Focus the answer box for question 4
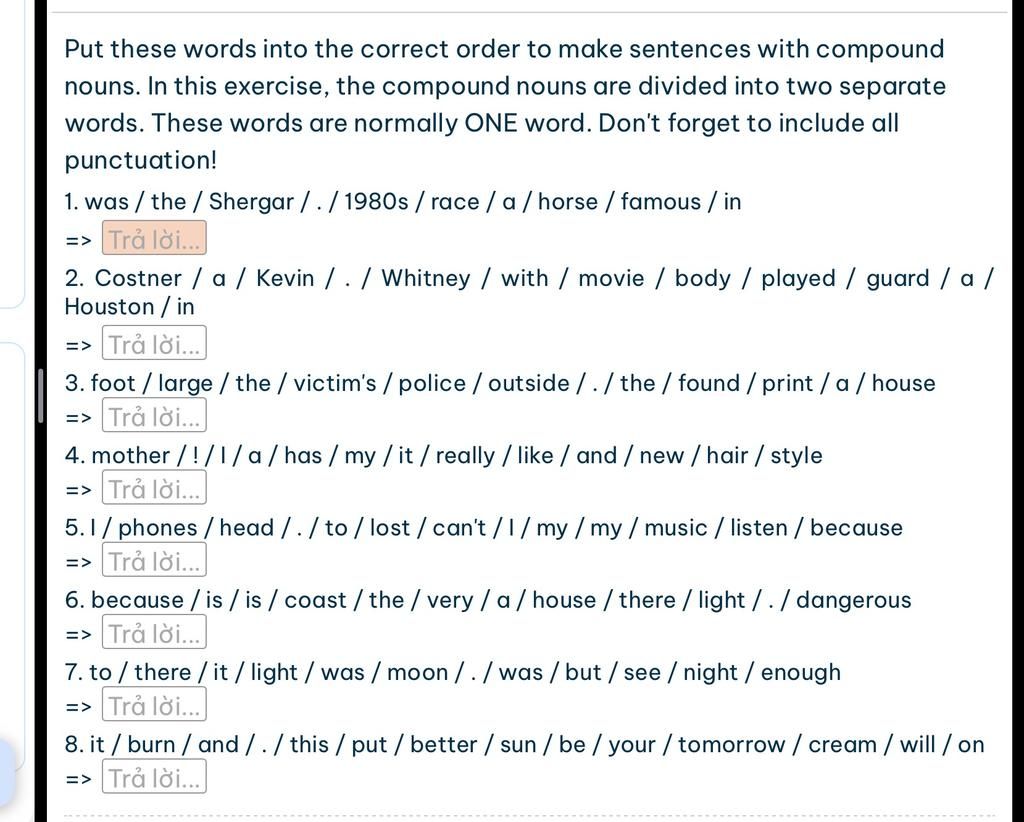This screenshot has width=1024, height=822. point(154,488)
